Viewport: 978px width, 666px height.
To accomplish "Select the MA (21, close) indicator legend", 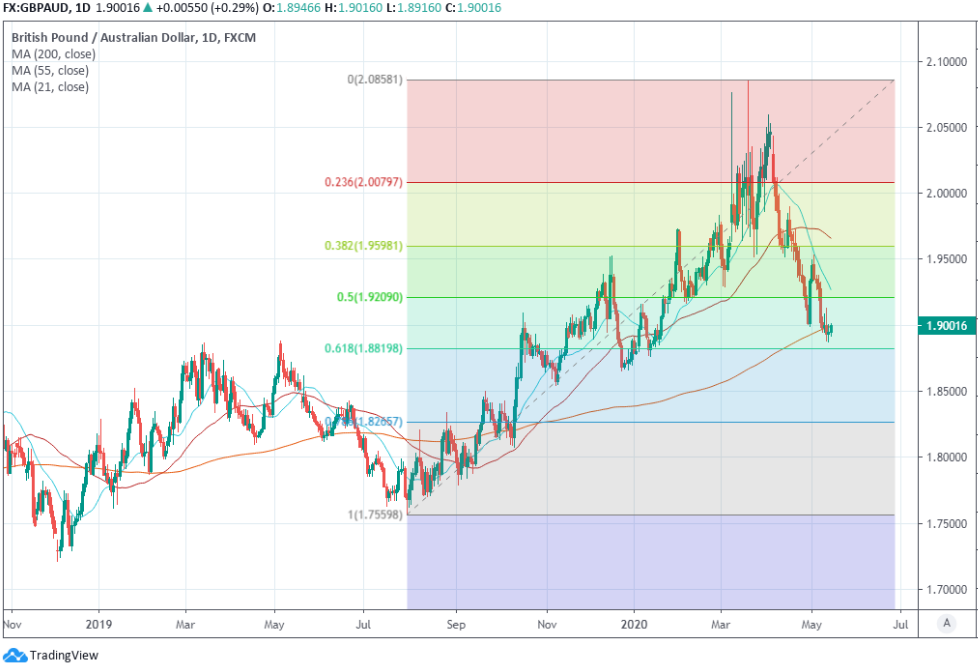I will pos(50,87).
